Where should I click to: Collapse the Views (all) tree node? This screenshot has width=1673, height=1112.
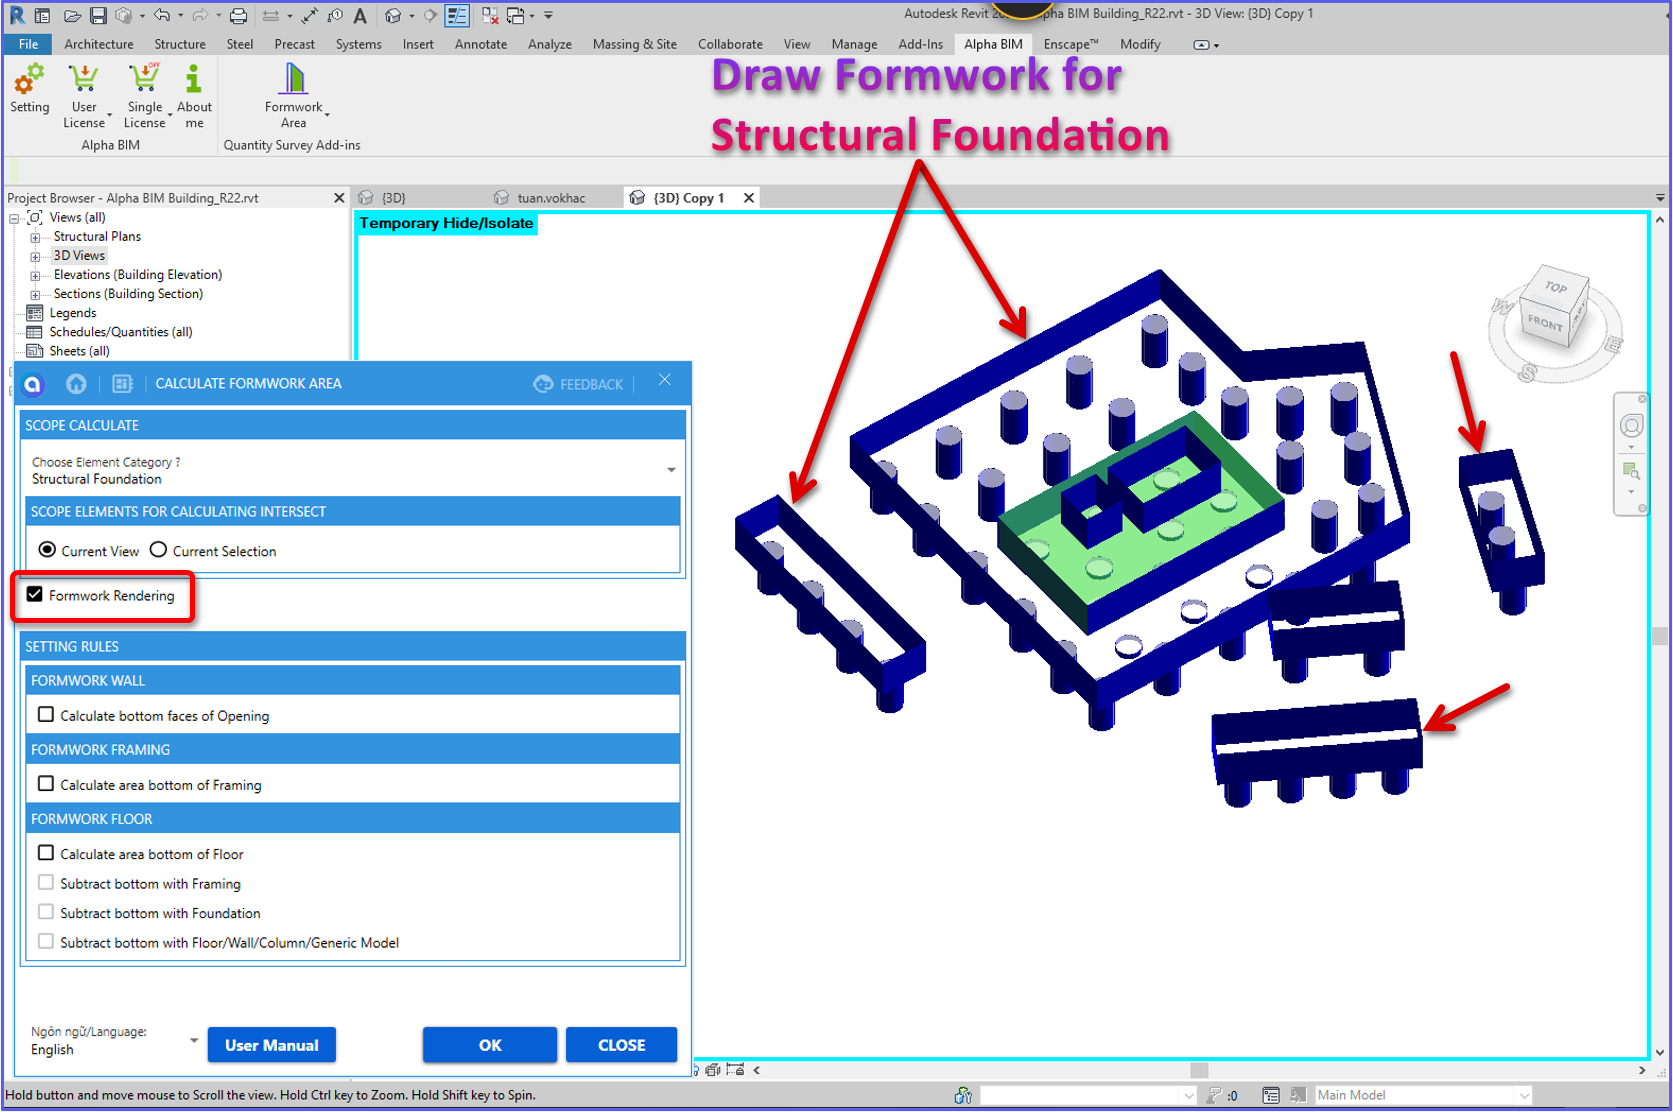pyautogui.click(x=14, y=218)
